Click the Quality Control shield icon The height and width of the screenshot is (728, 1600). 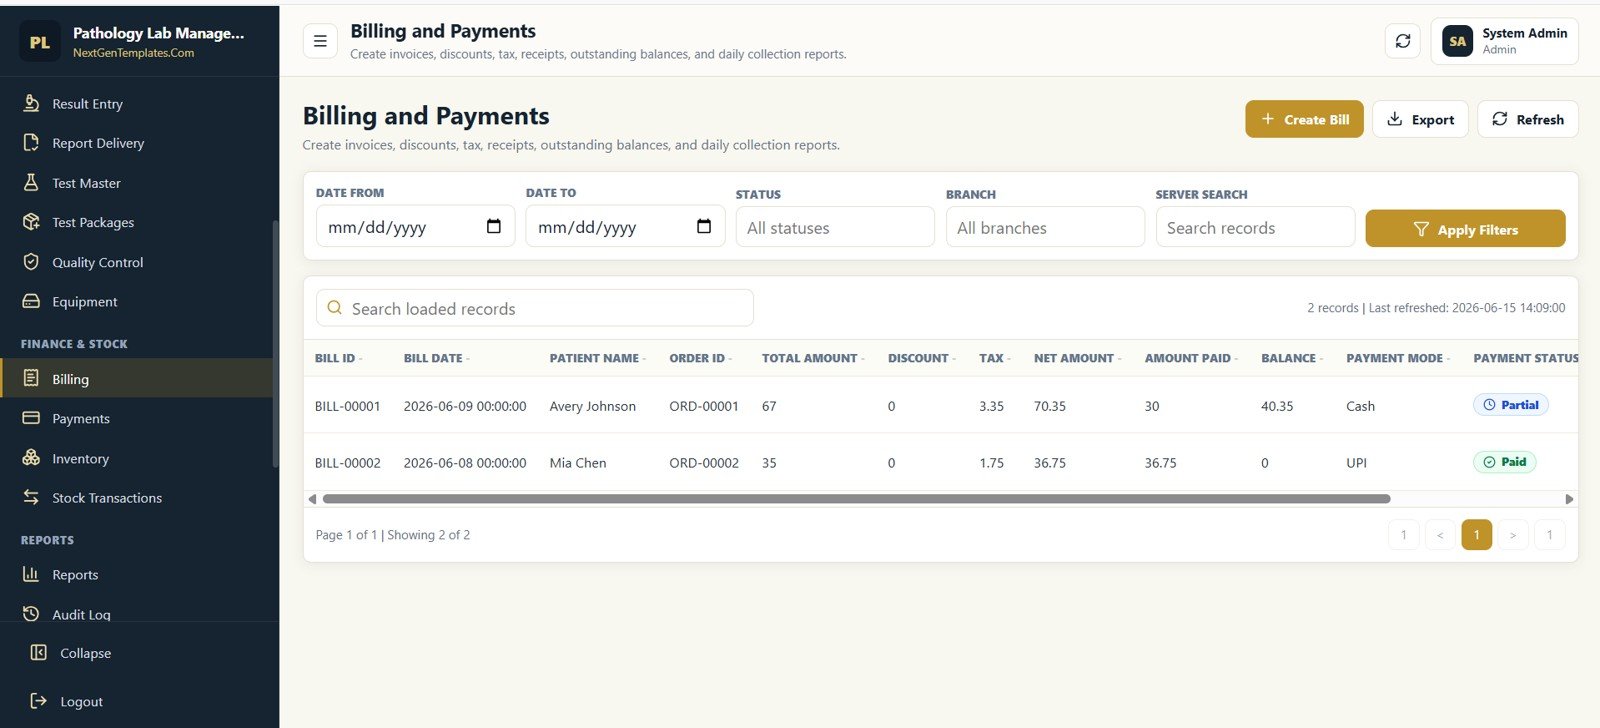31,262
